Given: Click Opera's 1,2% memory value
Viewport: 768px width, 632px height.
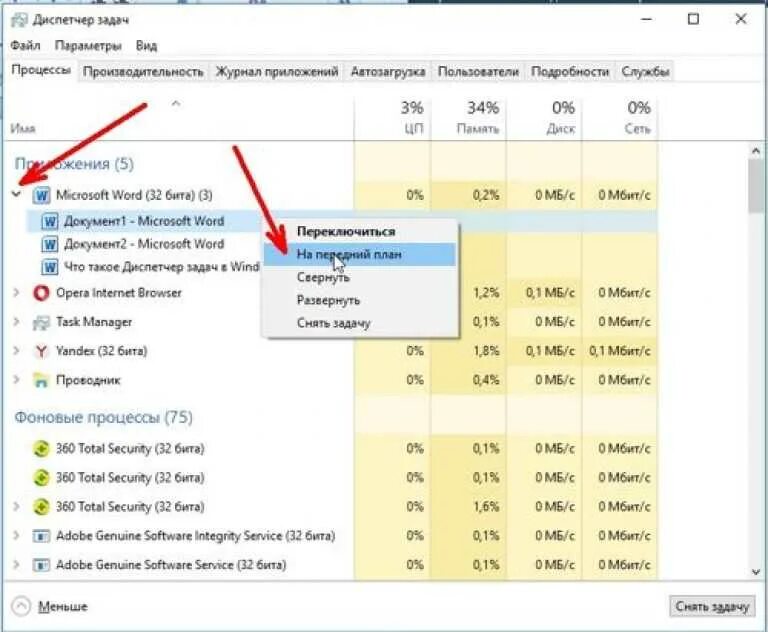Looking at the screenshot, I should [486, 293].
